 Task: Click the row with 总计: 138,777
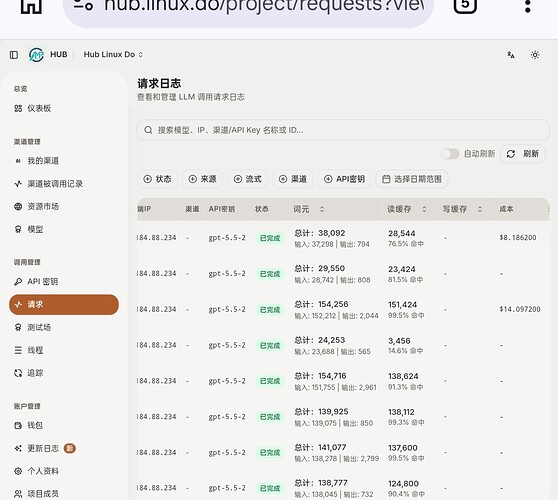point(343,486)
